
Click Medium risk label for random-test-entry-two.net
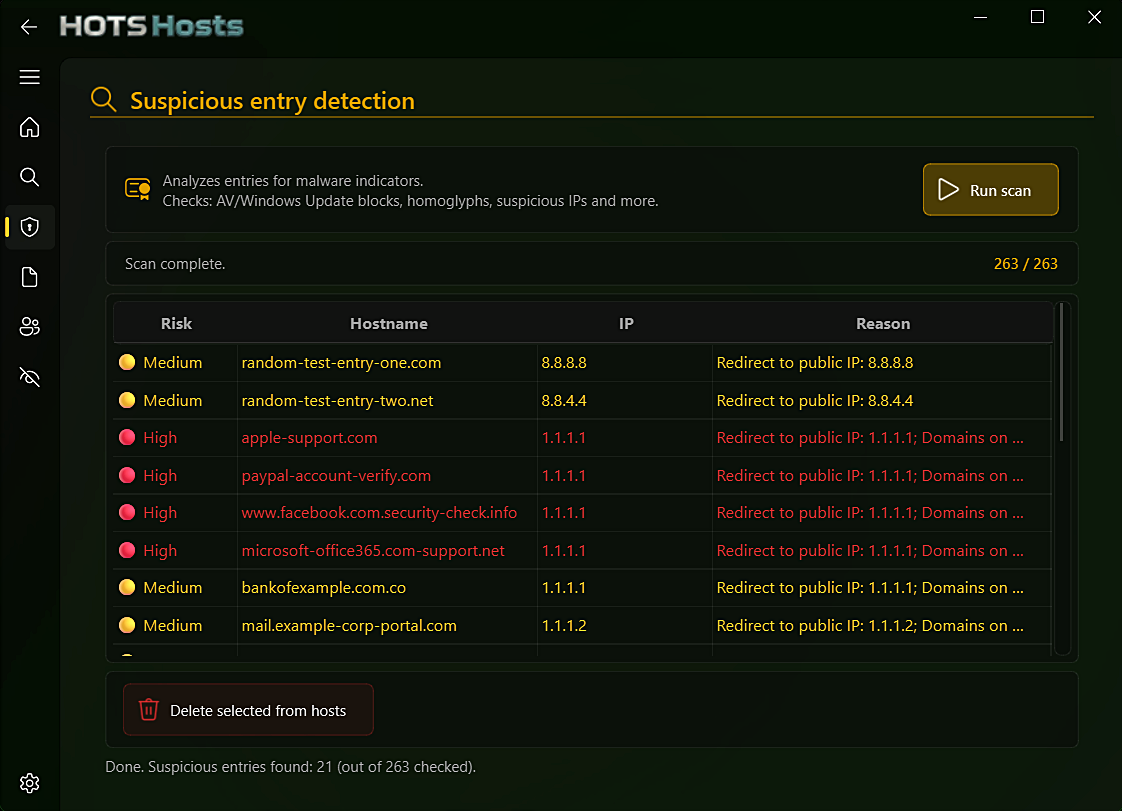click(172, 400)
